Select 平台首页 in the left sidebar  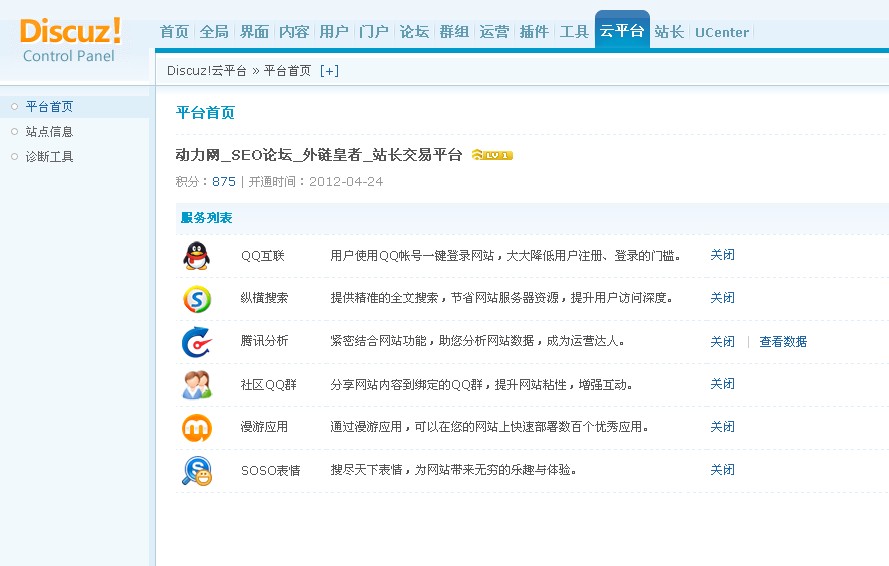tap(49, 107)
